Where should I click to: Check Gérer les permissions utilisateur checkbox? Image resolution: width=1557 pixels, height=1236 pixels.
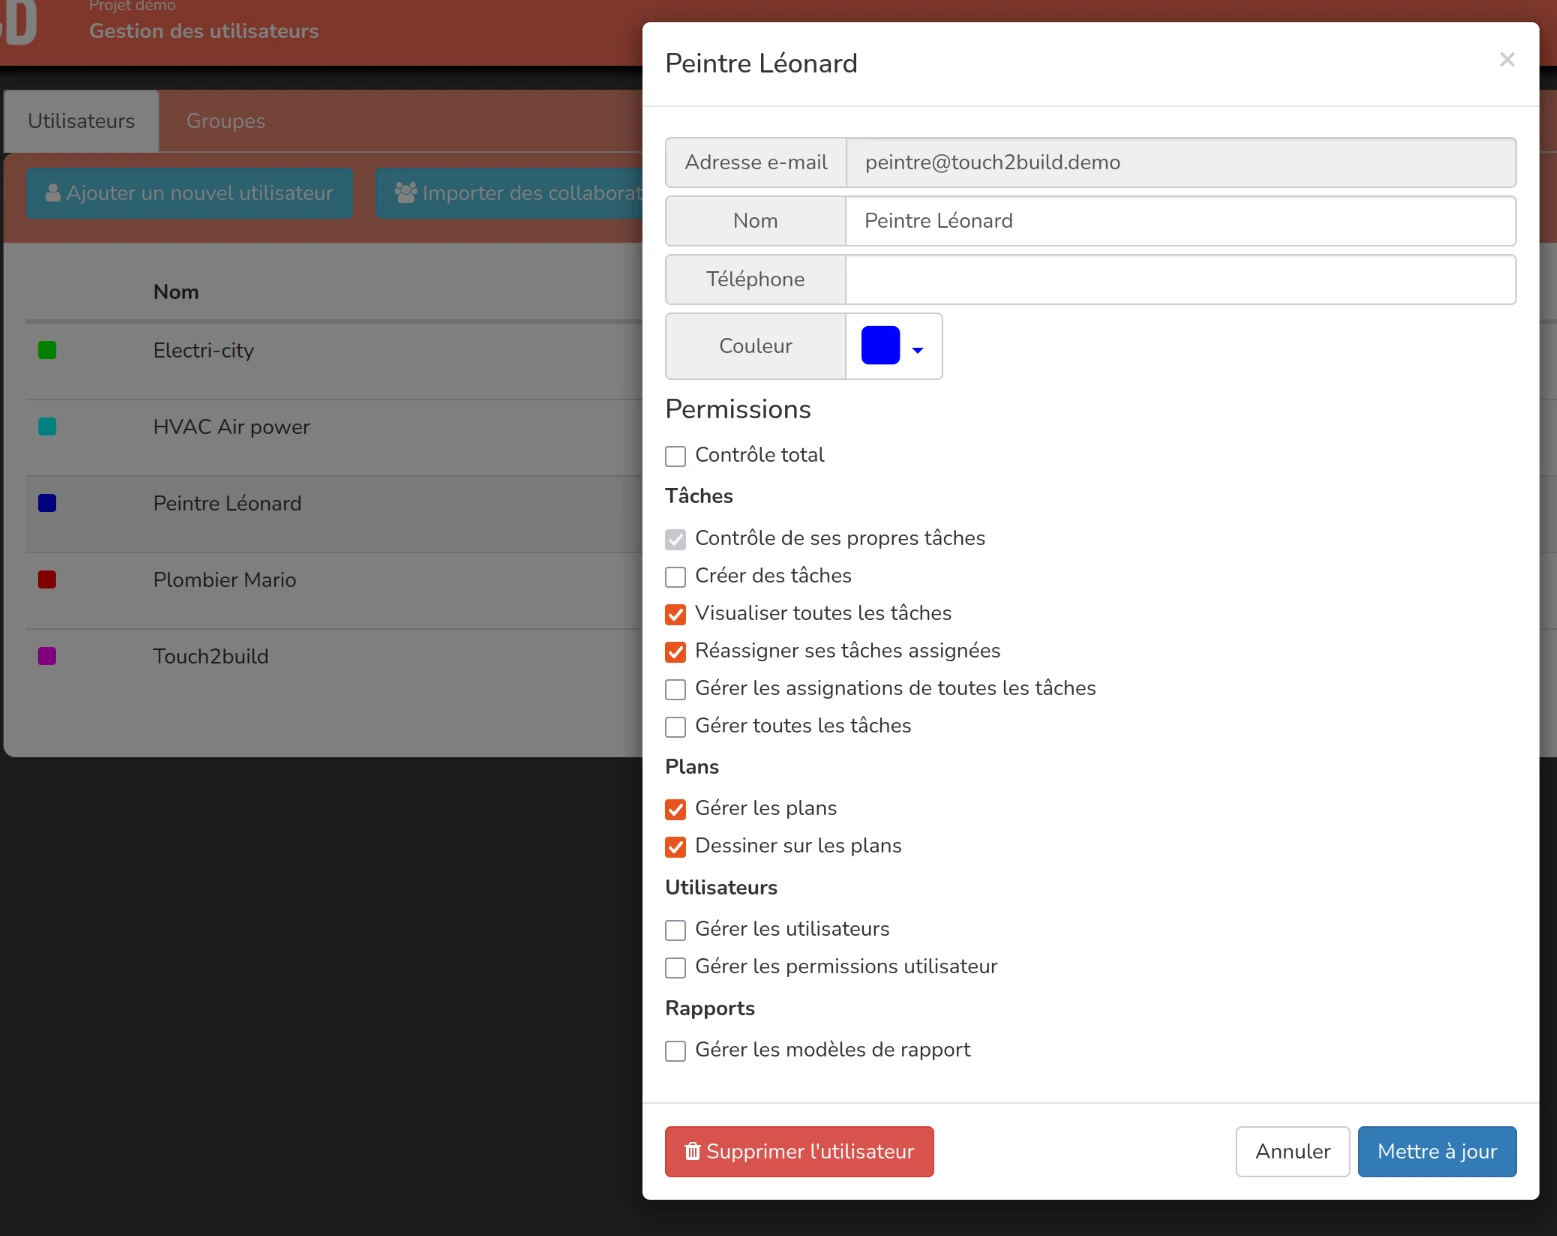click(676, 968)
